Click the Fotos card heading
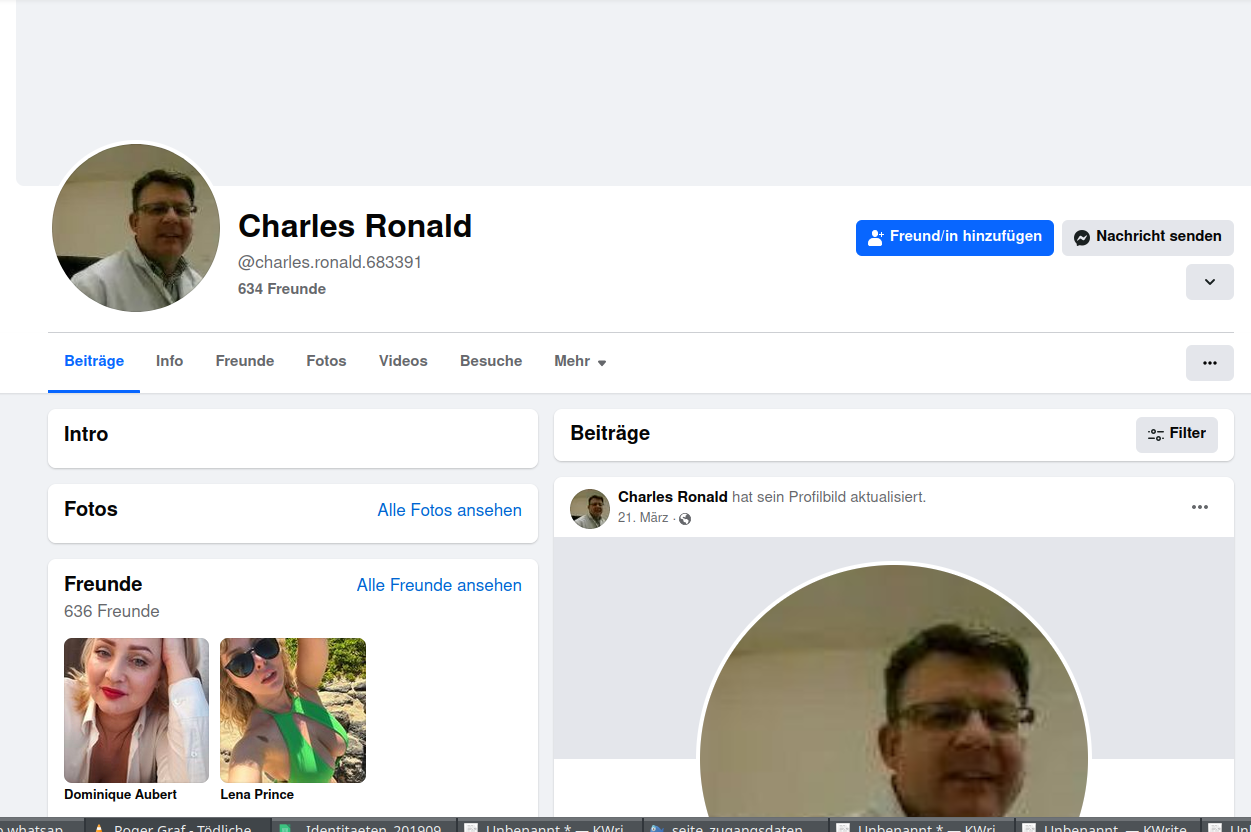Screen dimensions: 1251x832 [91, 509]
